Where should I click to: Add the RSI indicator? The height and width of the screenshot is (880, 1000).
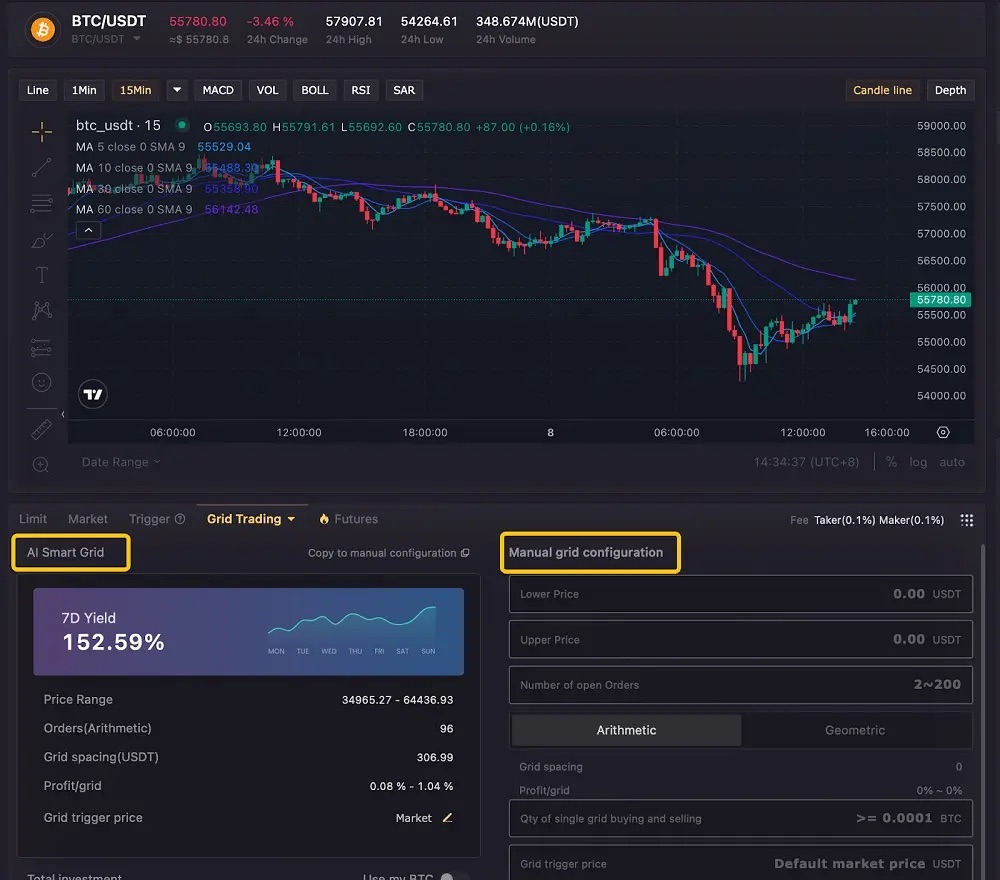pos(361,90)
